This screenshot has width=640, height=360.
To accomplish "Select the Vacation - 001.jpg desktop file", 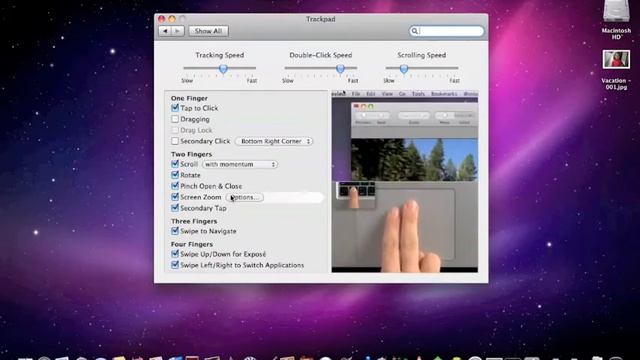I will tap(616, 69).
